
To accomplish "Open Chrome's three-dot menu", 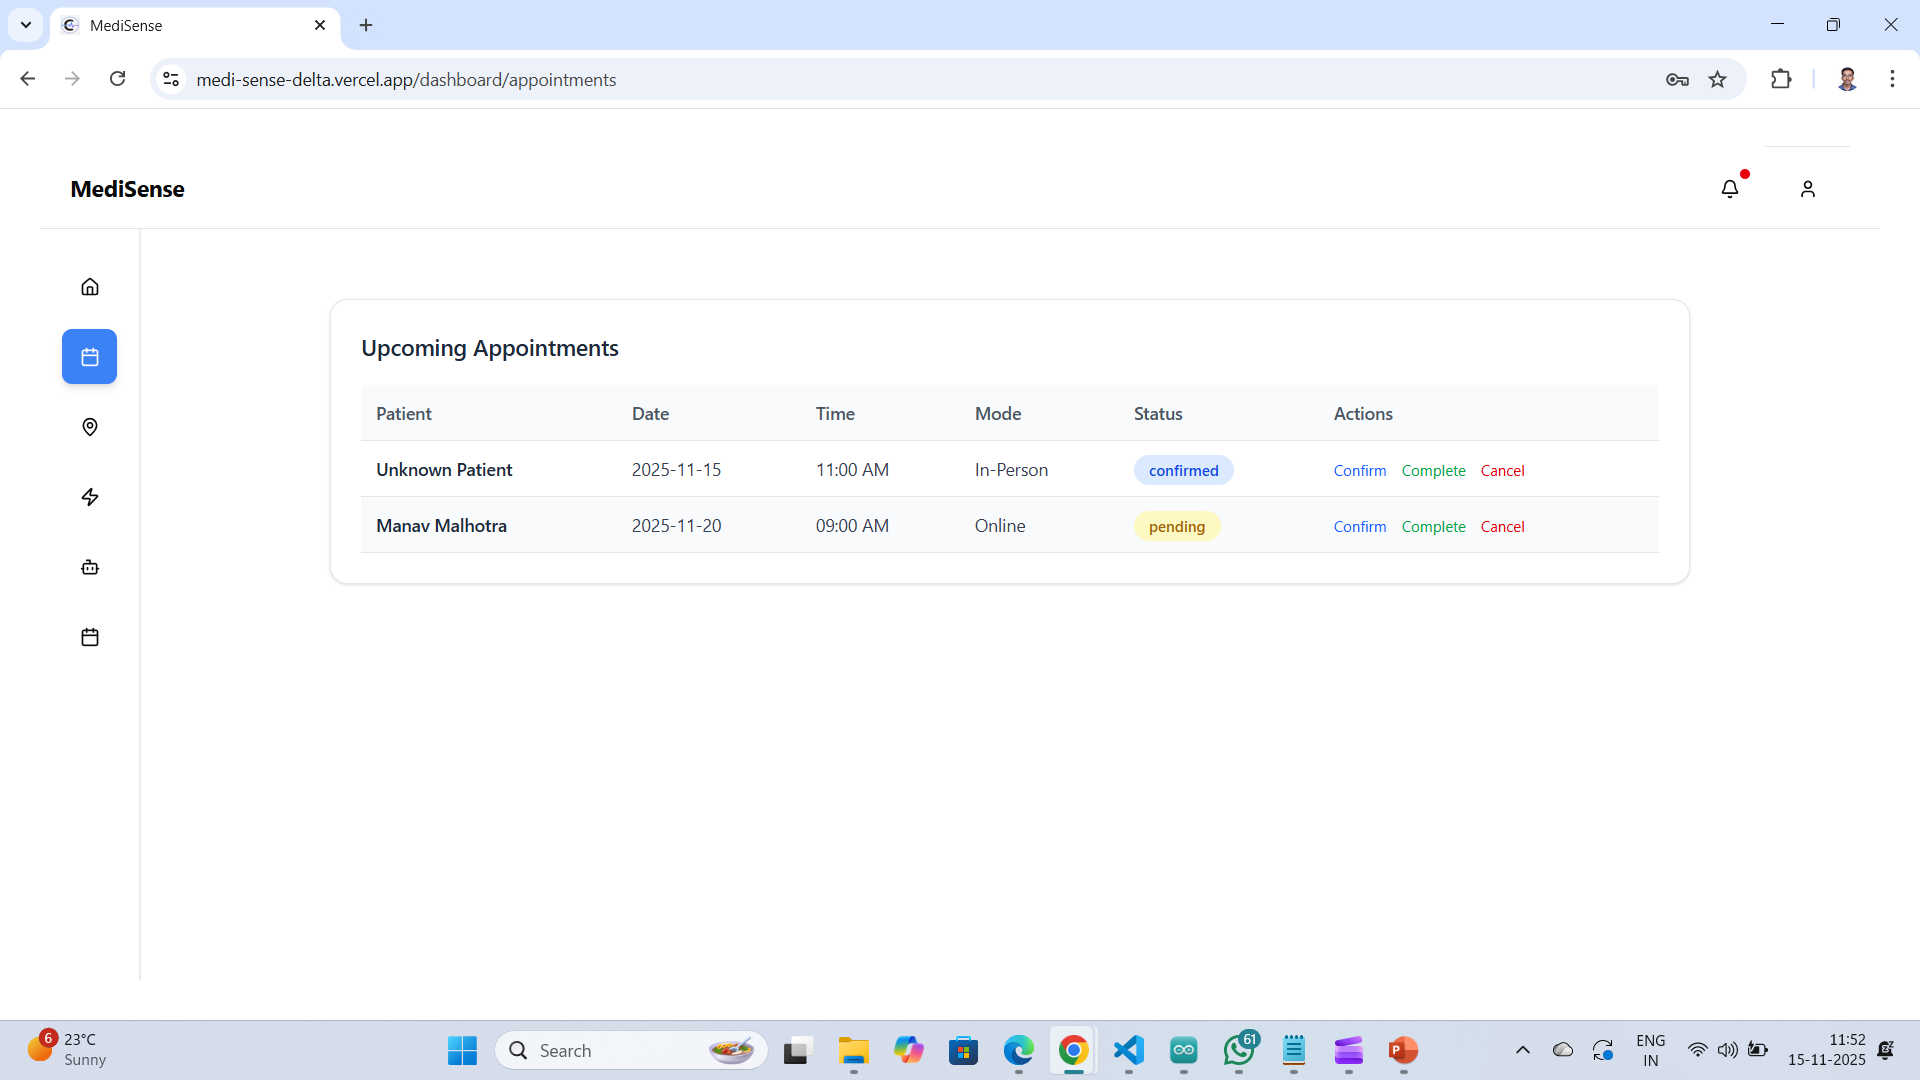I will click(1892, 79).
